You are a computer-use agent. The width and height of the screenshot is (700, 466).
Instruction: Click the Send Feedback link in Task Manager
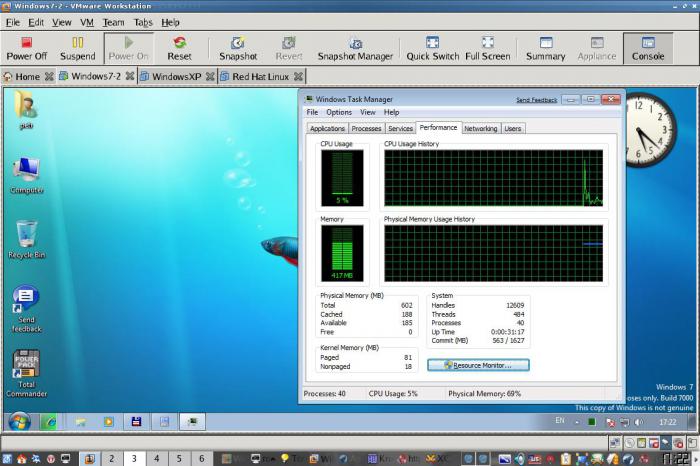(536, 100)
